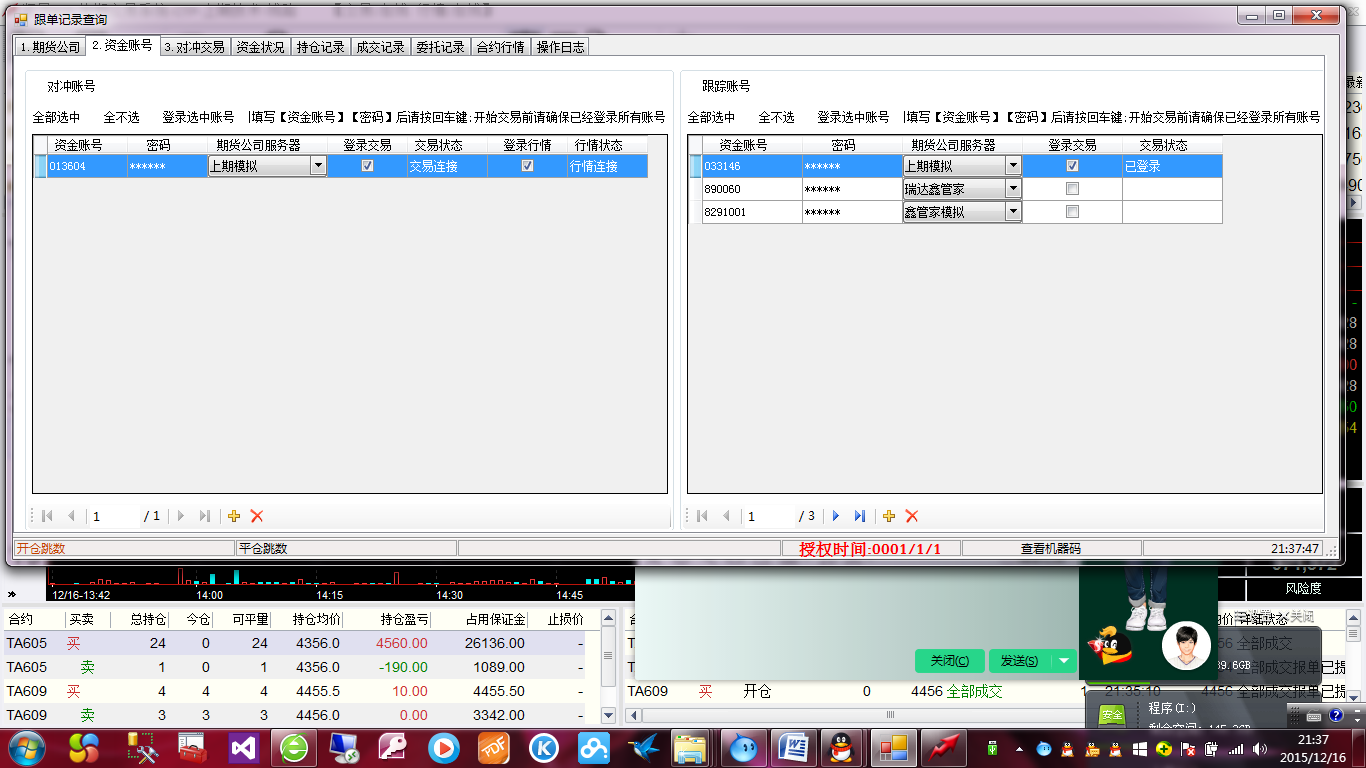The image size is (1366, 768).
Task: Add new row in 对冲账号 navigator
Action: [234, 516]
